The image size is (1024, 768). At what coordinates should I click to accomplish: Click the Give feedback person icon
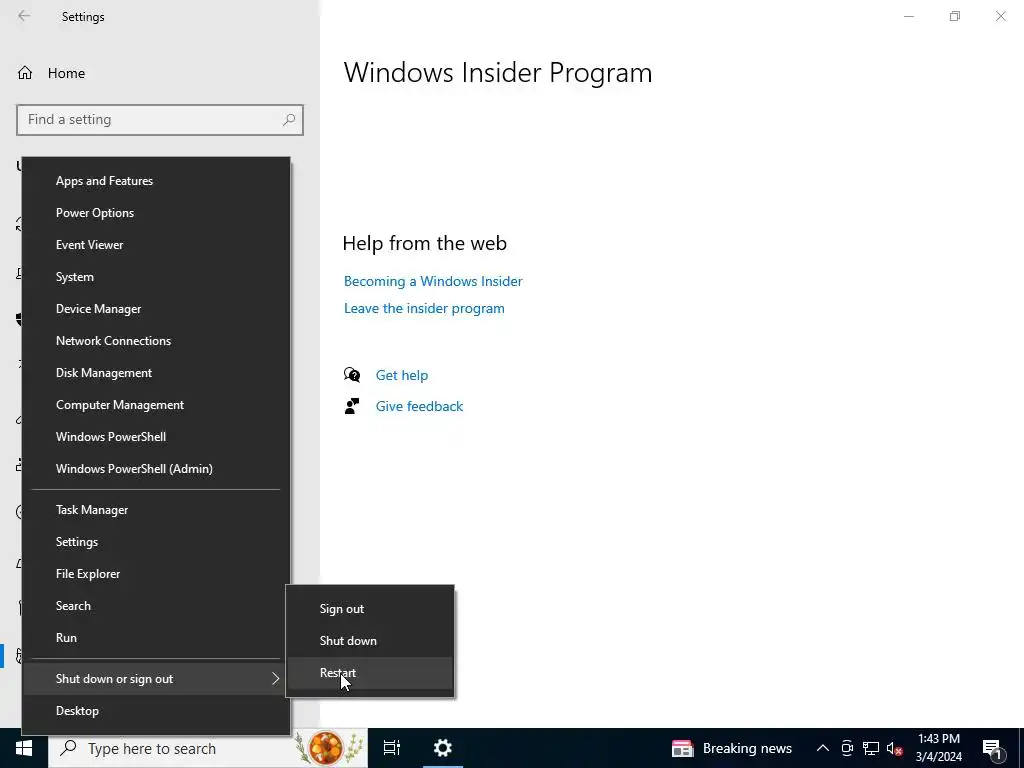coord(352,406)
